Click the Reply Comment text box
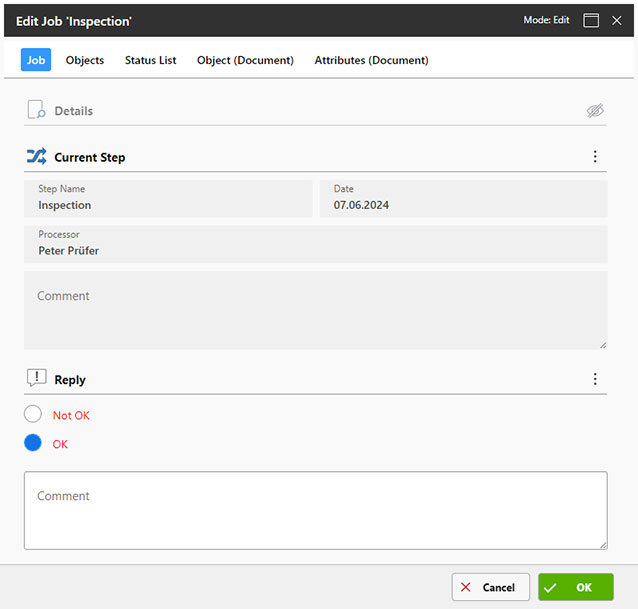The height and width of the screenshot is (609, 638). pyautogui.click(x=315, y=510)
